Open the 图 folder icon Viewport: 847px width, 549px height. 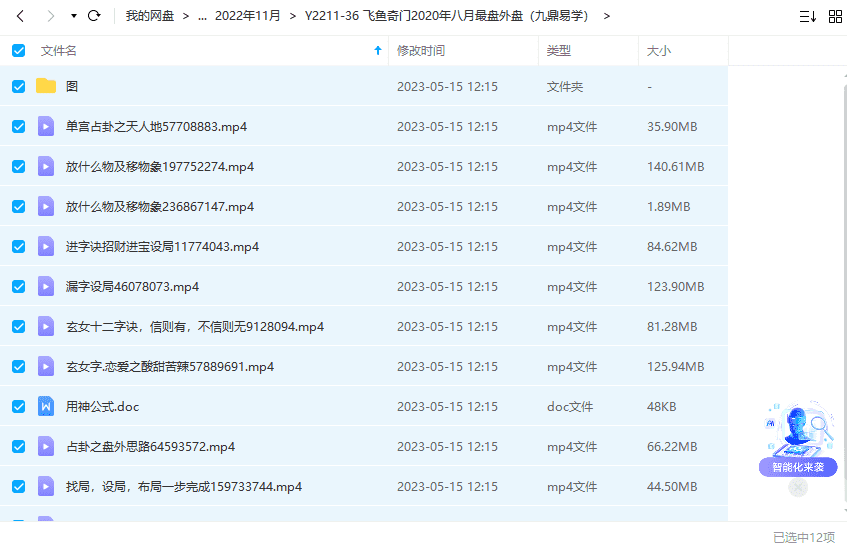pyautogui.click(x=46, y=87)
